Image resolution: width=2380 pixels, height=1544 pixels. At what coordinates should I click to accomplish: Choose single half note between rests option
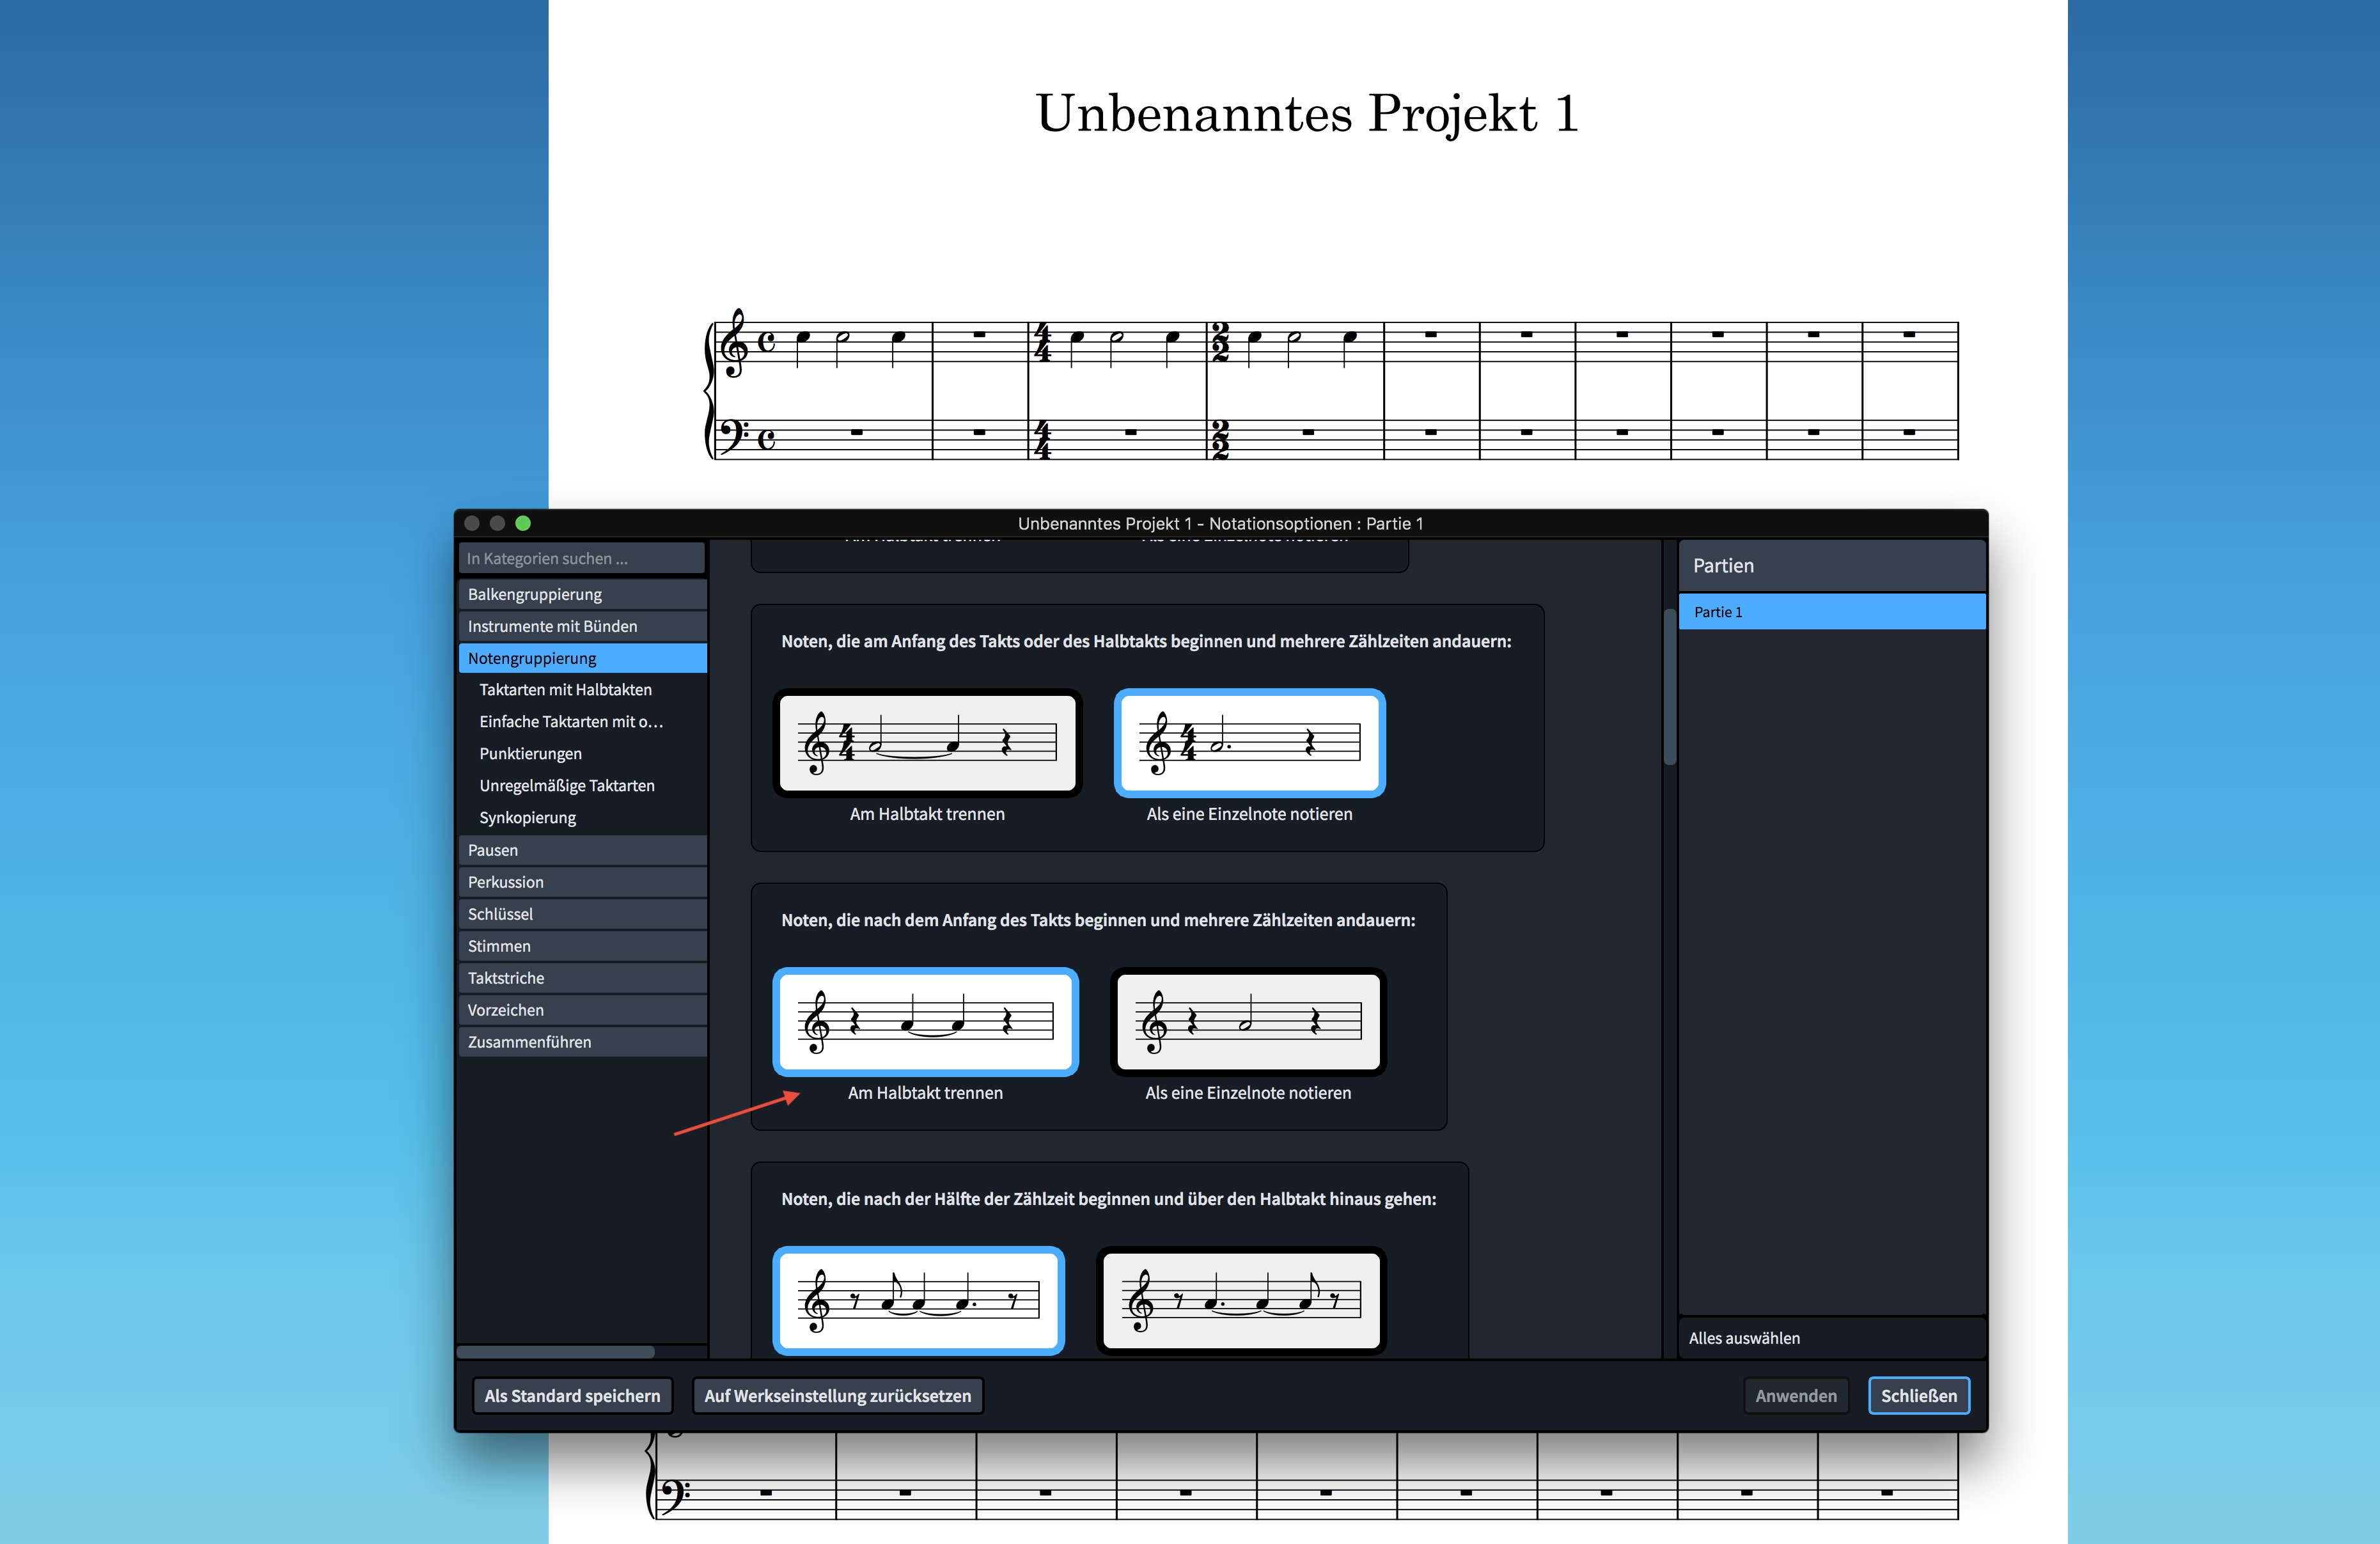pos(1248,1021)
